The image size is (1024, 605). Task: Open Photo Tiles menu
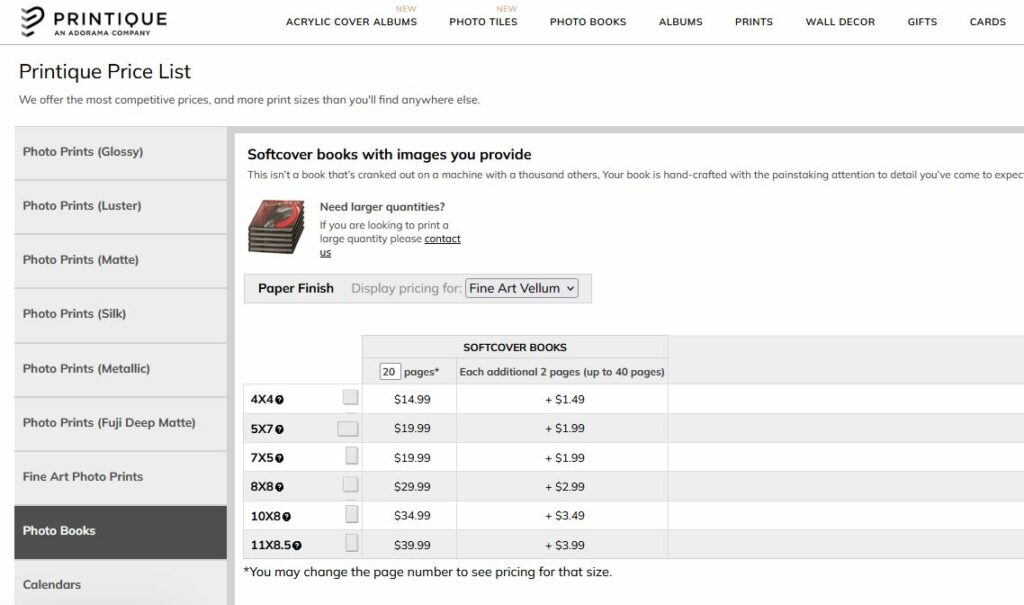click(483, 22)
